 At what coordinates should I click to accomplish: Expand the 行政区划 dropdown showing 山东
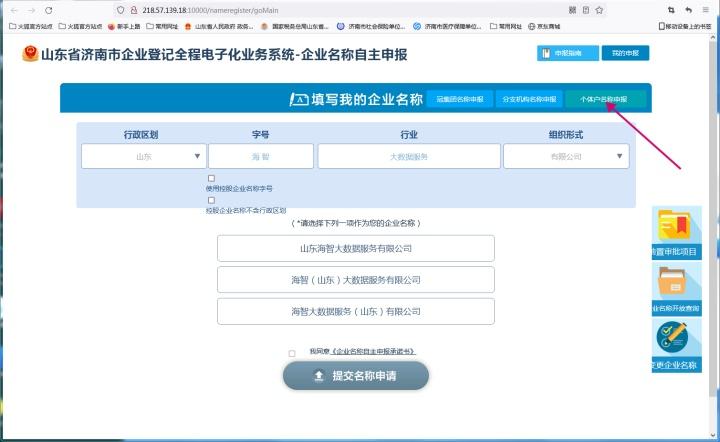point(144,156)
